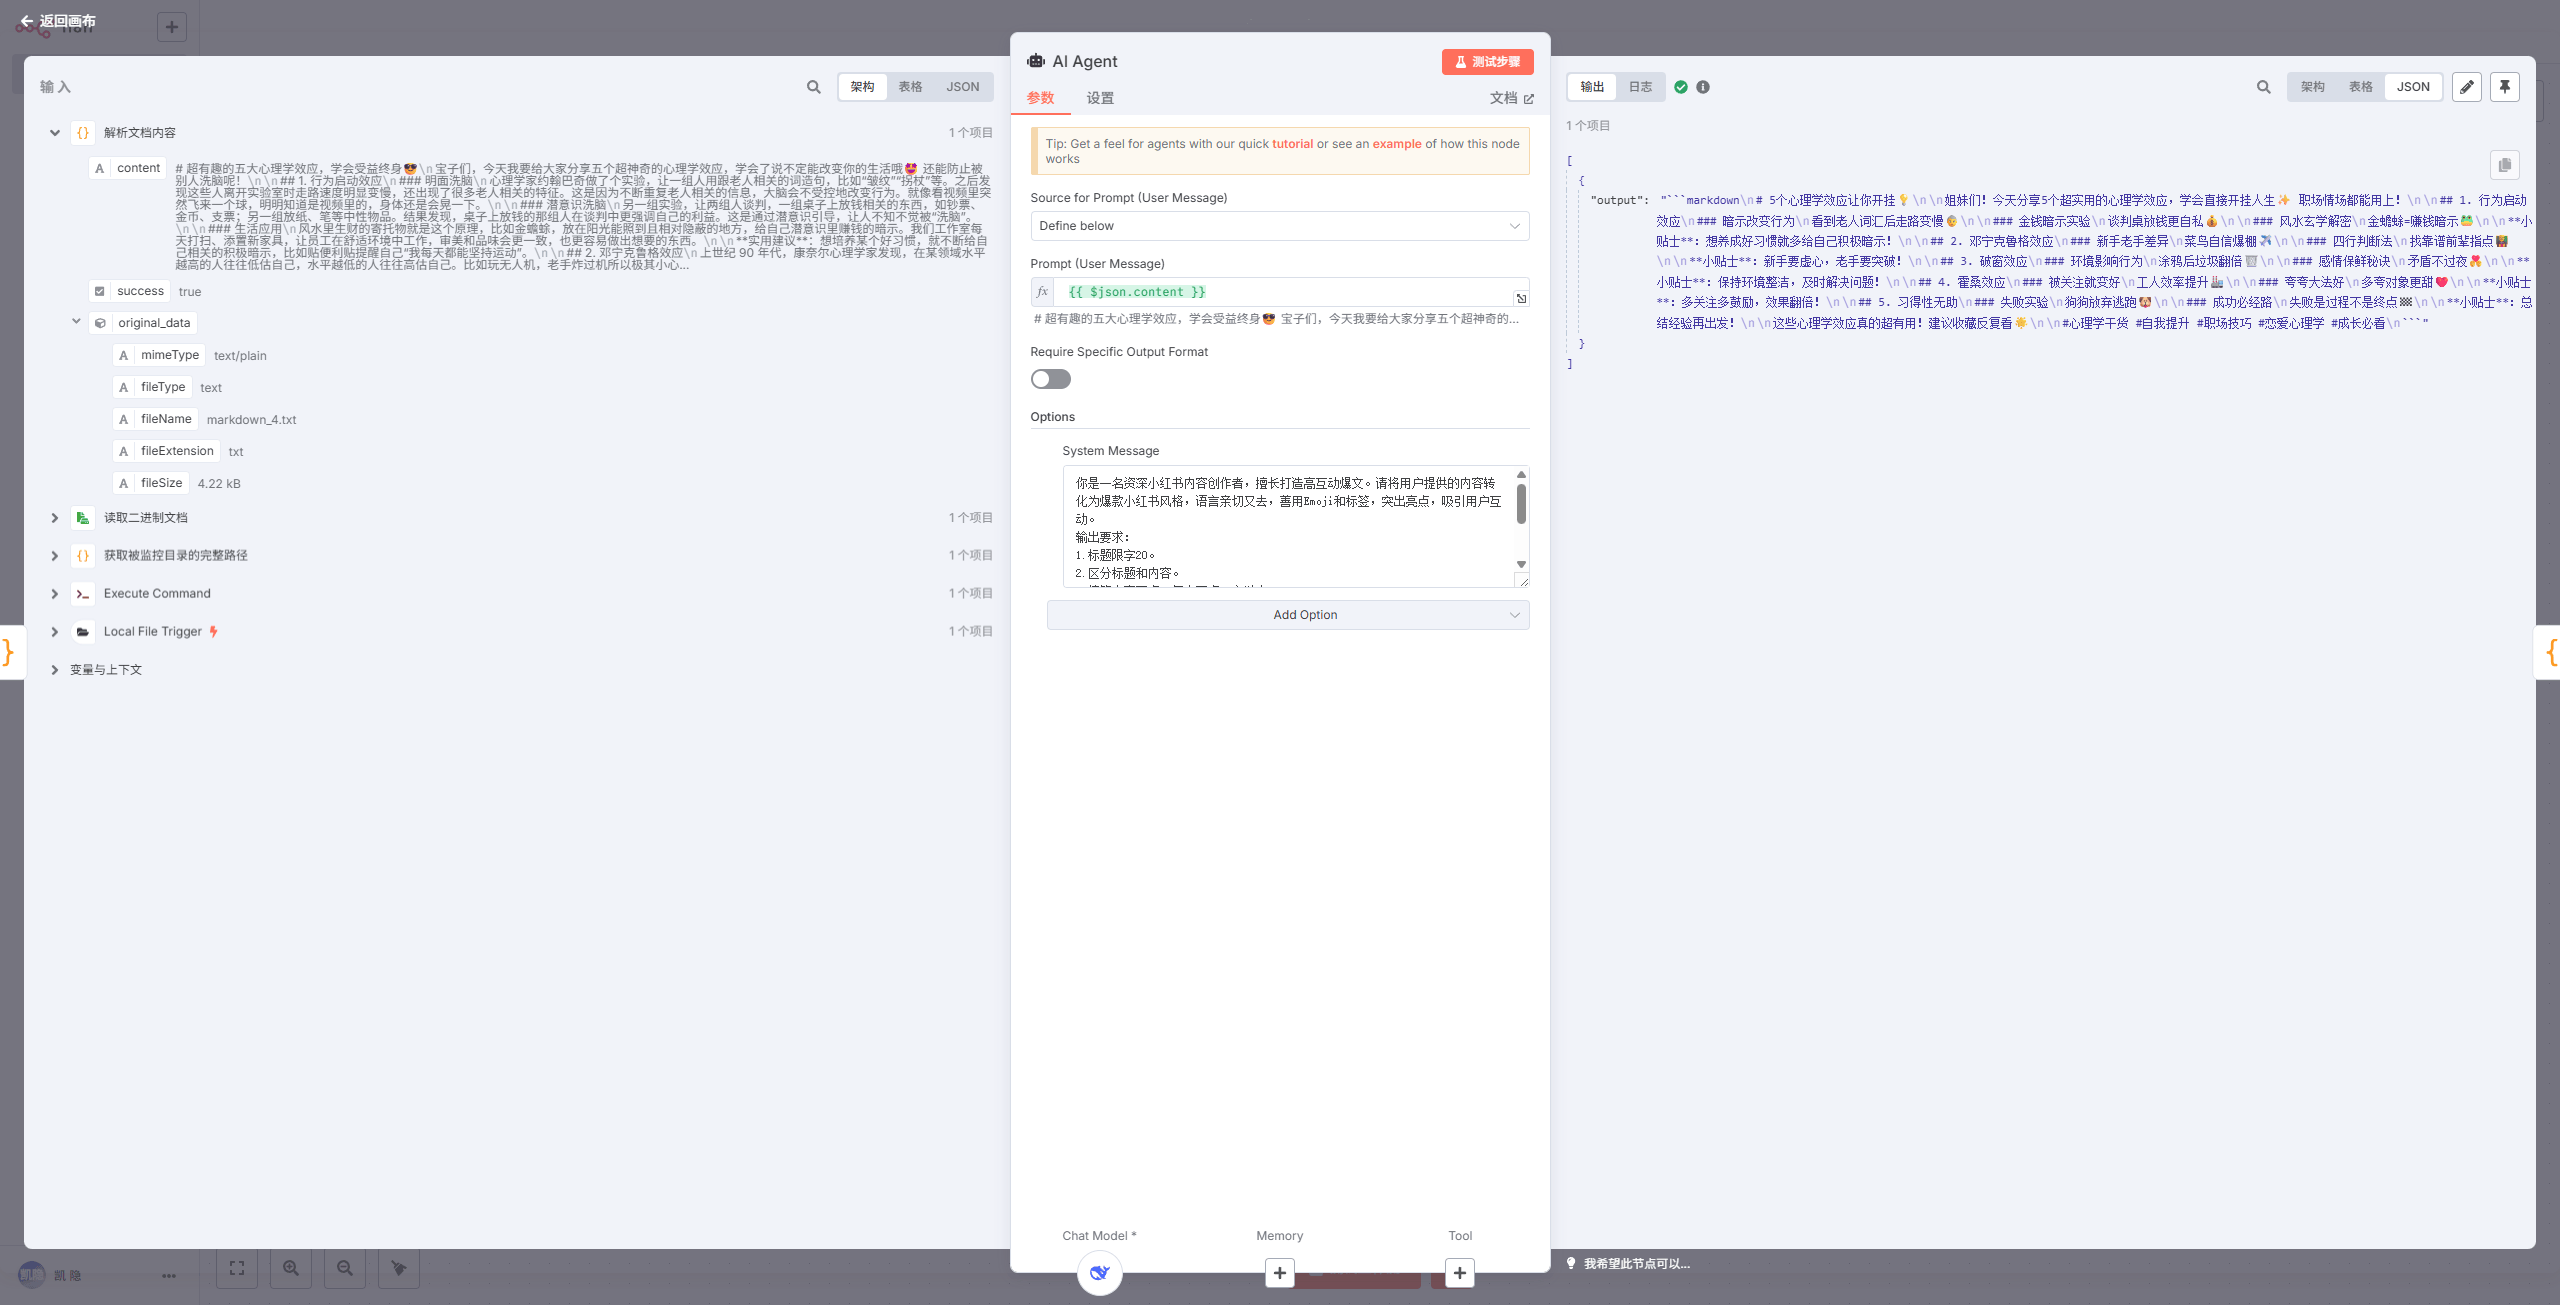Click the 我希望此节点可以... suggestion link
The height and width of the screenshot is (1305, 2560).
tap(1636, 1264)
